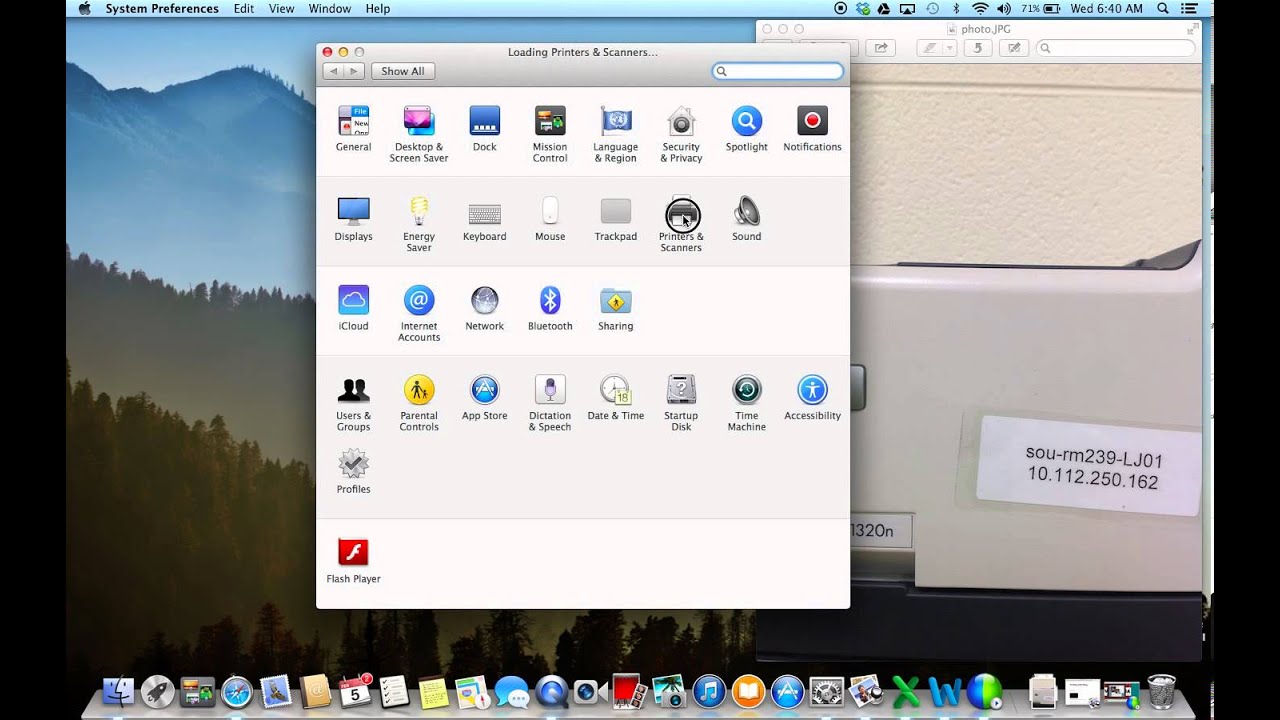This screenshot has width=1280, height=720.
Task: Click the AirPlay display icon in menu bar
Action: tap(908, 9)
